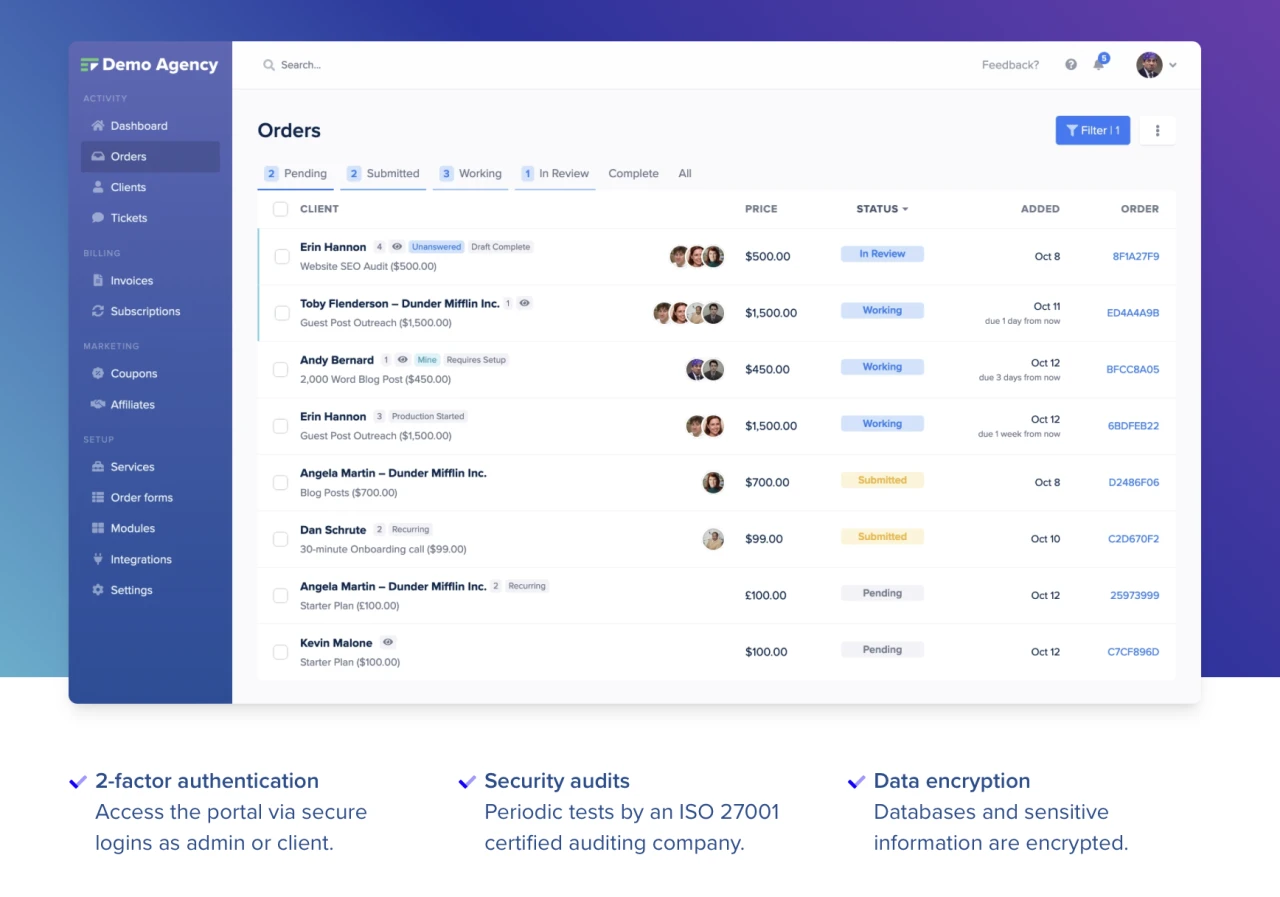Click eye icon next to Kevin Malone
The width and height of the screenshot is (1280, 897).
coord(388,642)
